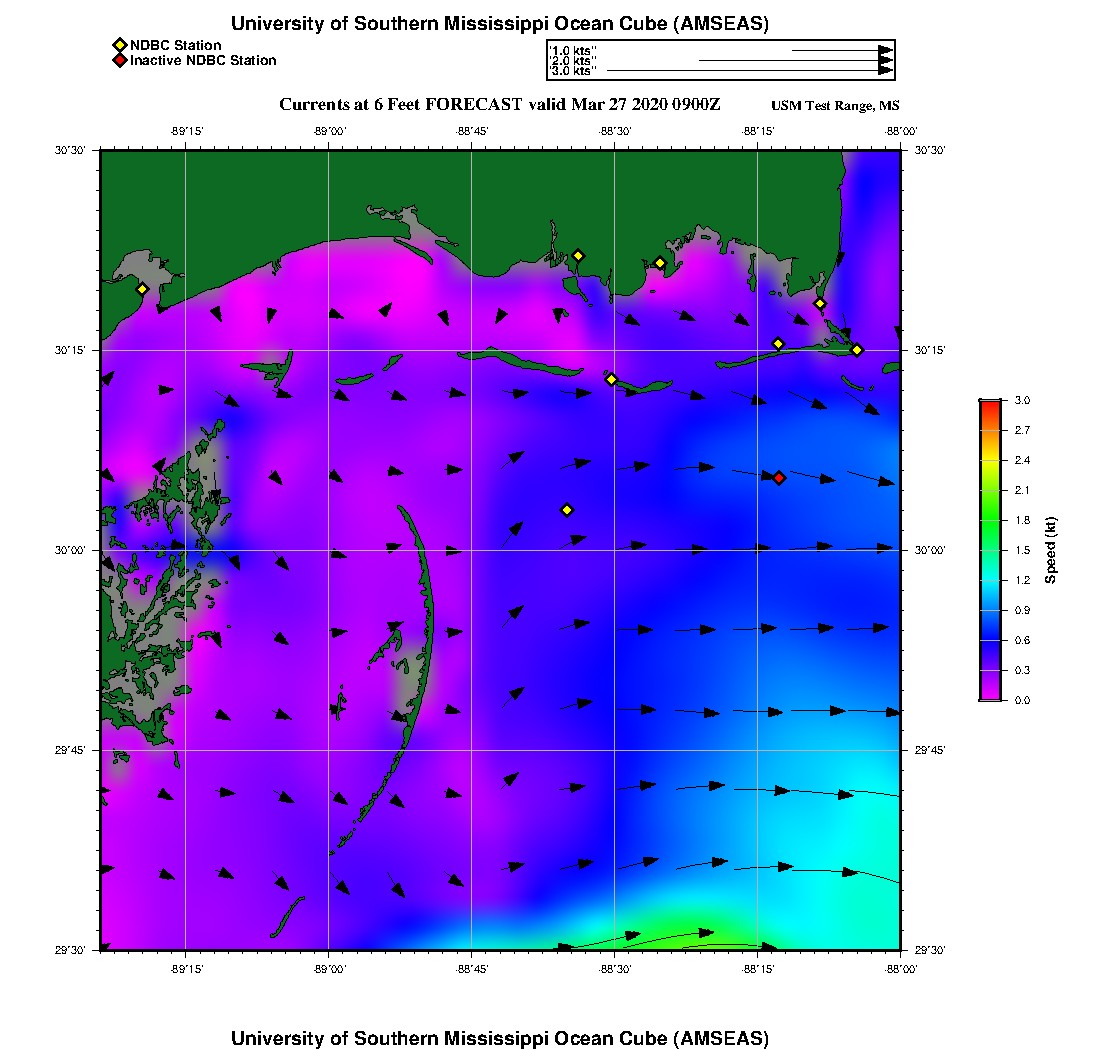Click the Currents at 6 Feet FORECAST heading
Image resolution: width=1100 pixels, height=1050 pixels.
pos(499,105)
